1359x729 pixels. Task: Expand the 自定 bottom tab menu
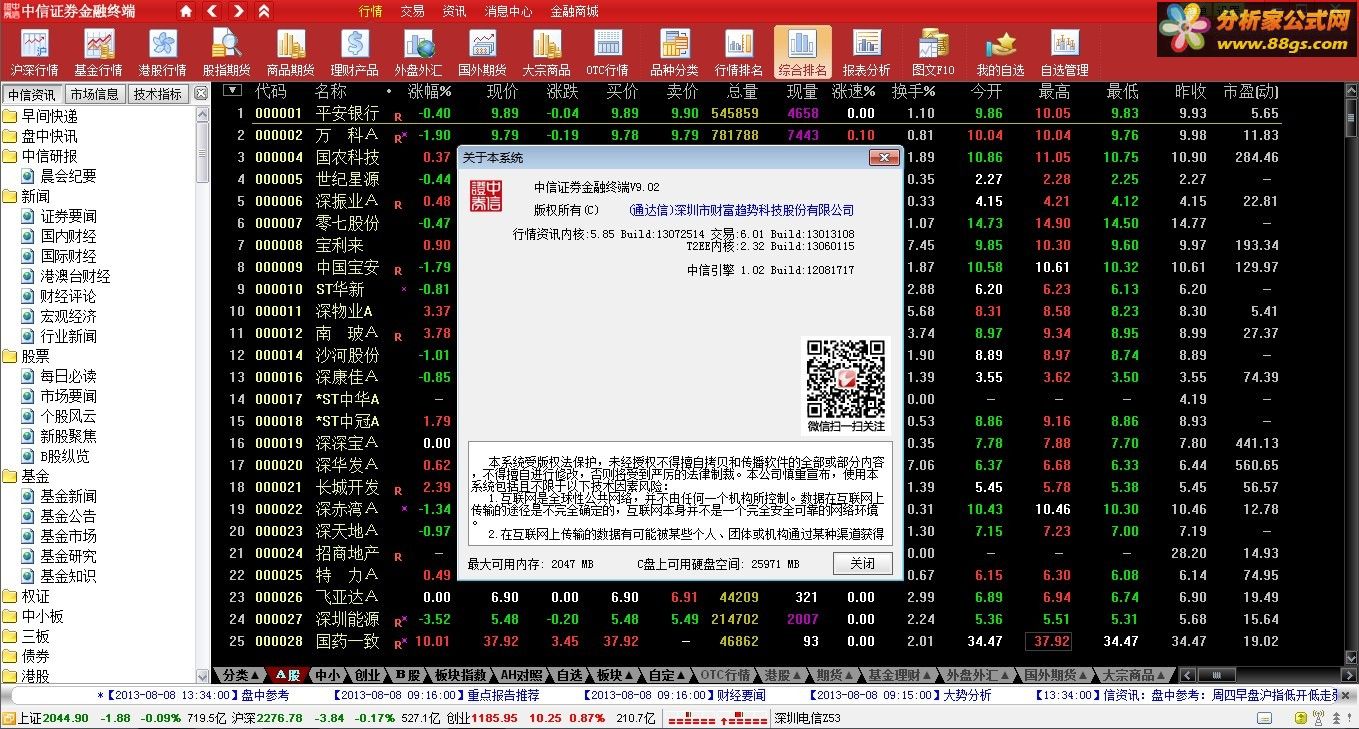coord(667,675)
